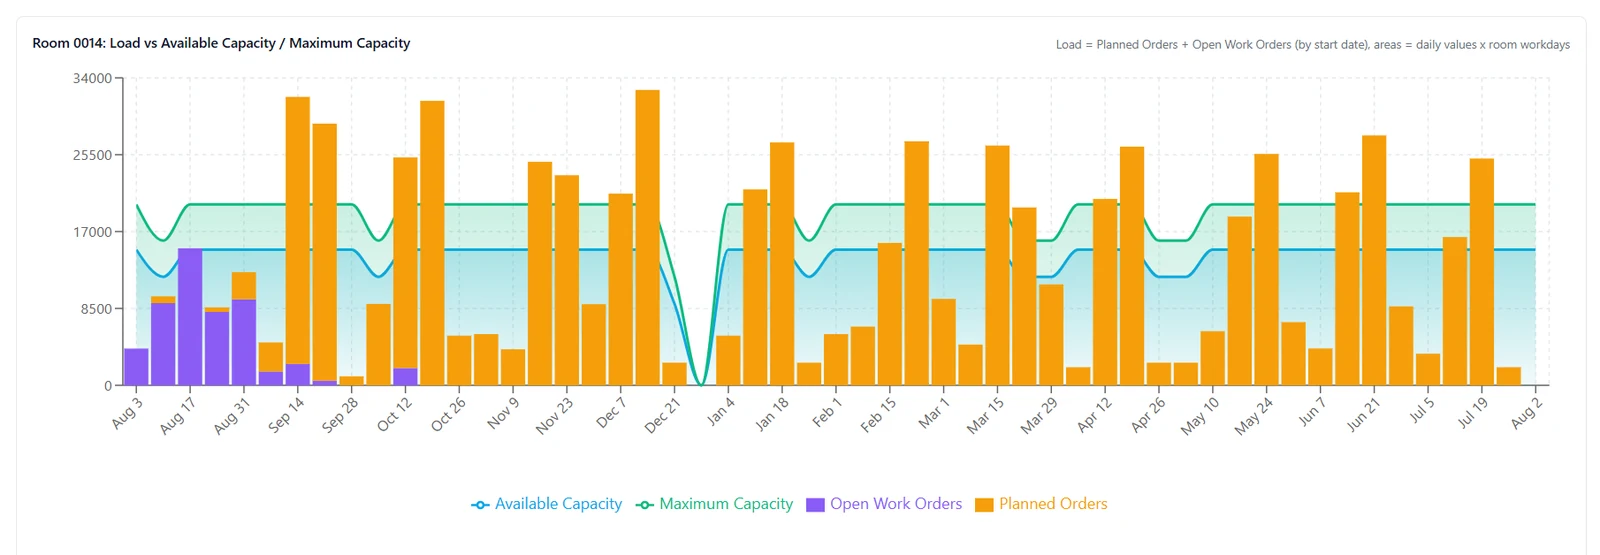Screen dimensions: 1600x555
Task: Click the Dec 21 x-axis label
Action: coord(662,415)
